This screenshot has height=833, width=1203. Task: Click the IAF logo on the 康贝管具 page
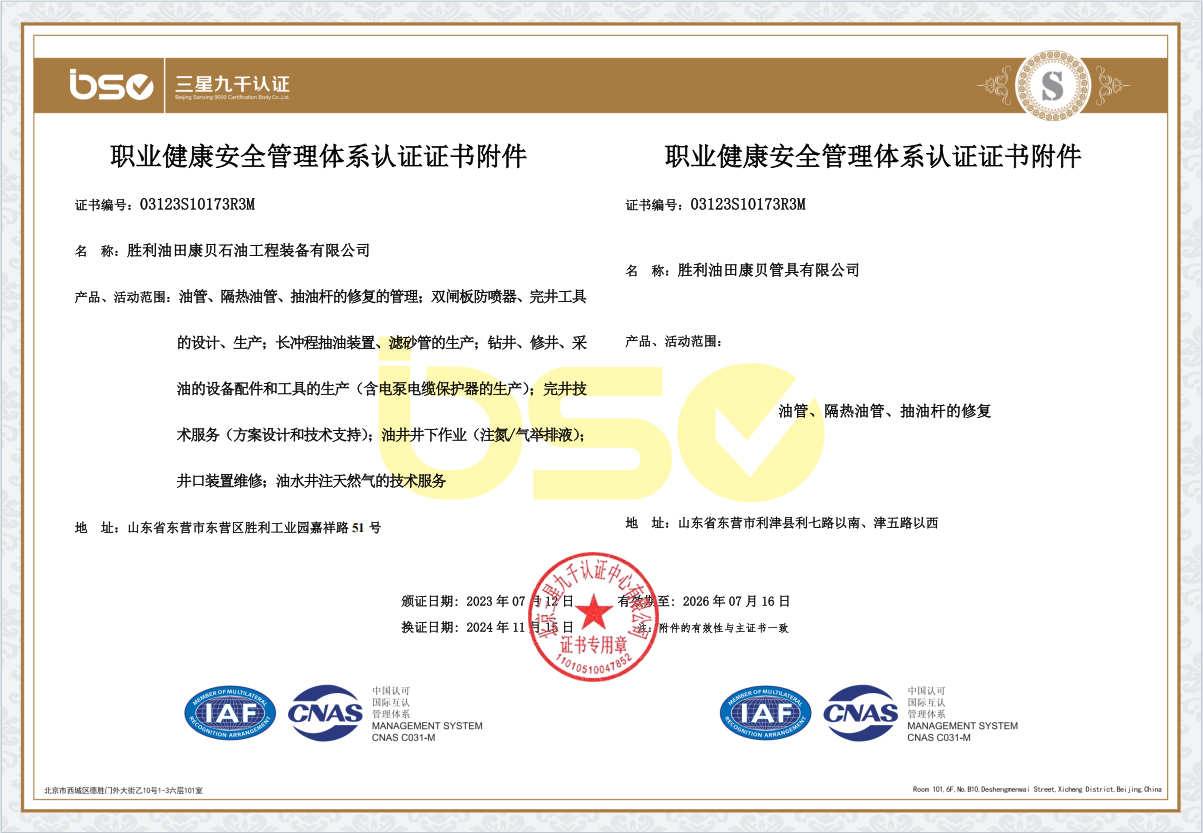click(766, 714)
